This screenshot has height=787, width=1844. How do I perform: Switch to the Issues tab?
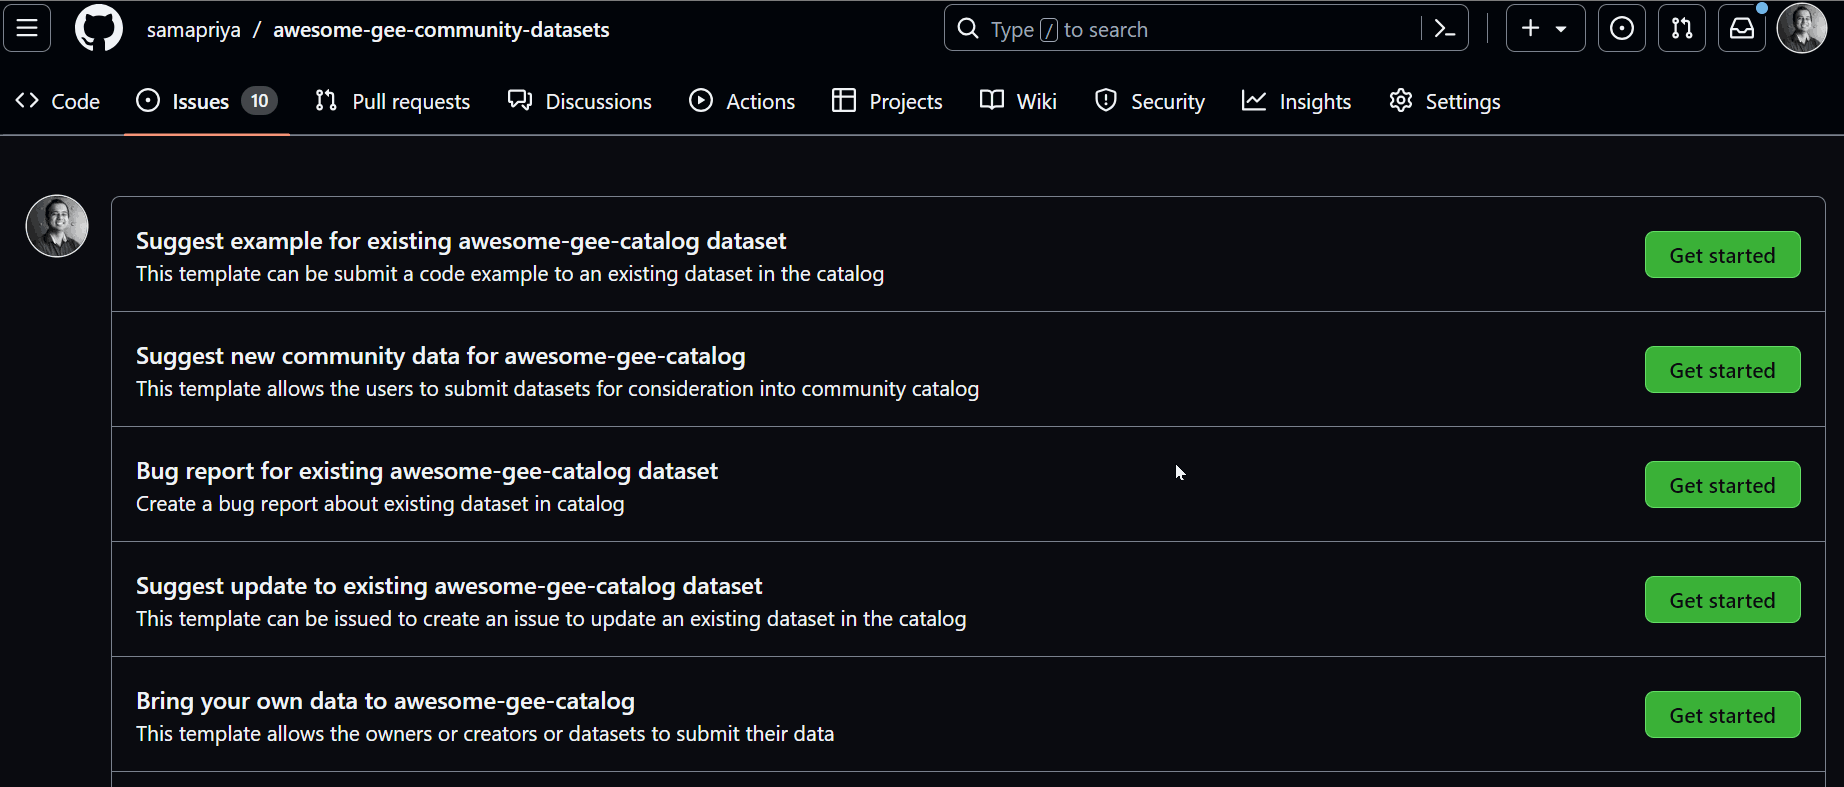coord(206,101)
